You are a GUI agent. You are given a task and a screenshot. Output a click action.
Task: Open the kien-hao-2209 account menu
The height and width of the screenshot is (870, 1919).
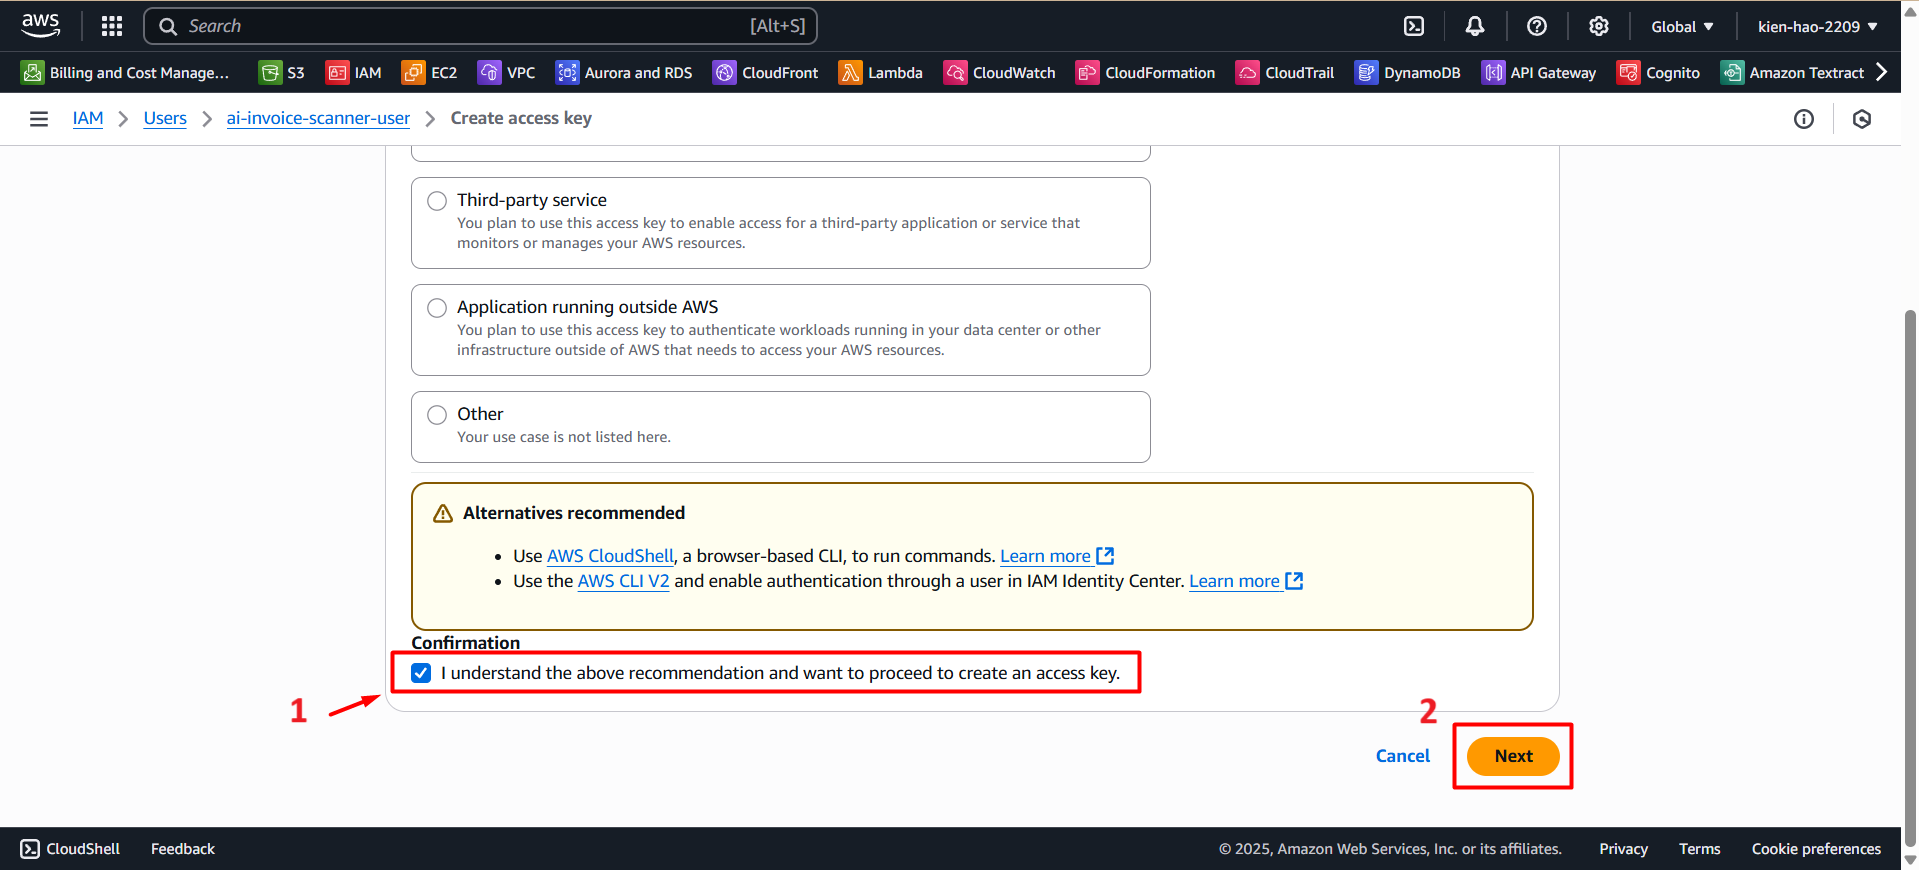click(1817, 26)
